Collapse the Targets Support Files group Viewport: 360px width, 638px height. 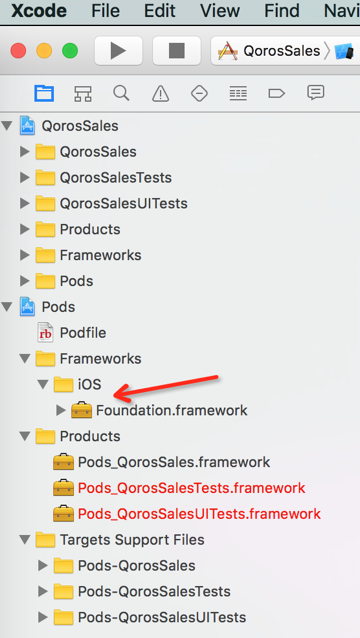tap(25, 540)
